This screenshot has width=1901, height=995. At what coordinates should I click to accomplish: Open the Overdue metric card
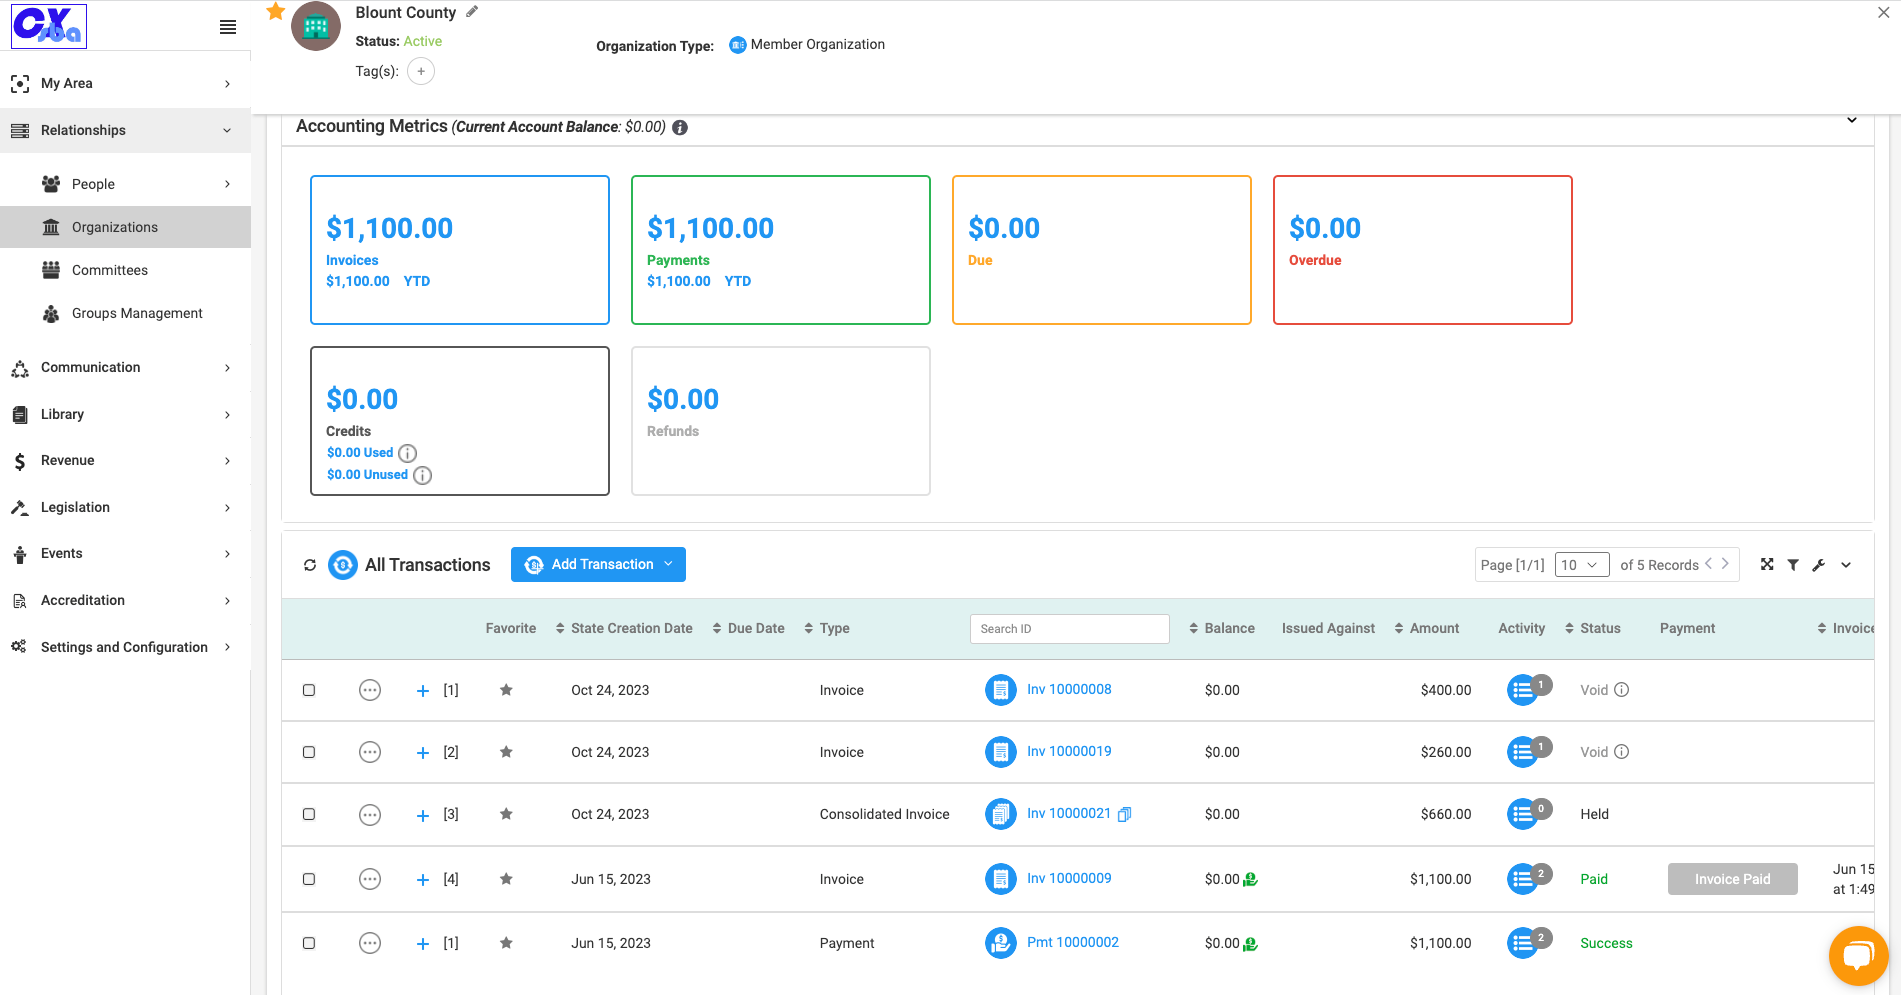1422,250
